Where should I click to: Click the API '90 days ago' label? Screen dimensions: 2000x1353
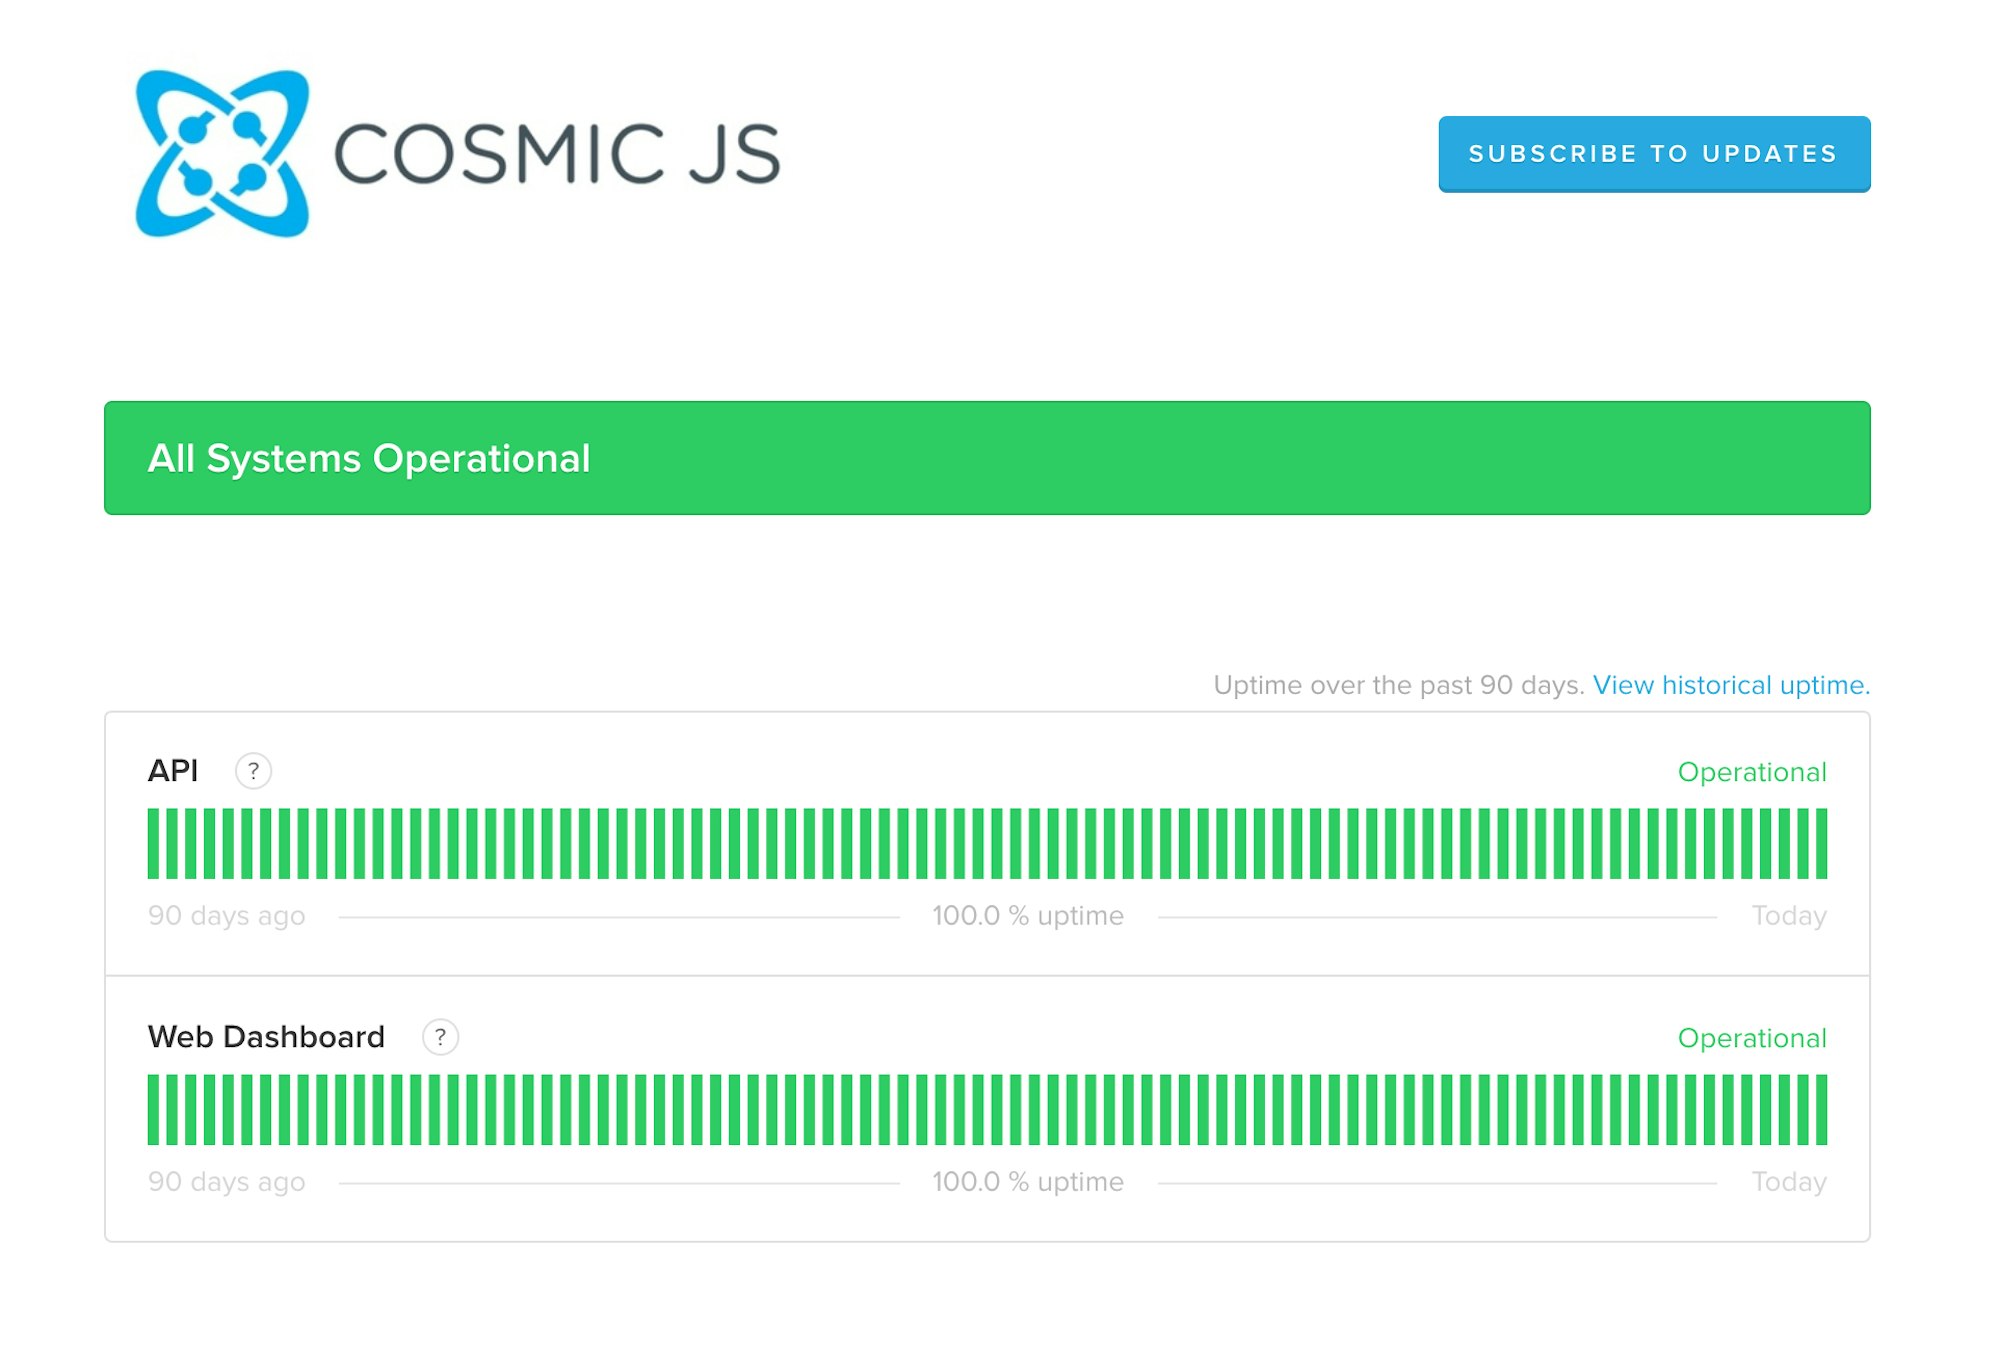[226, 916]
